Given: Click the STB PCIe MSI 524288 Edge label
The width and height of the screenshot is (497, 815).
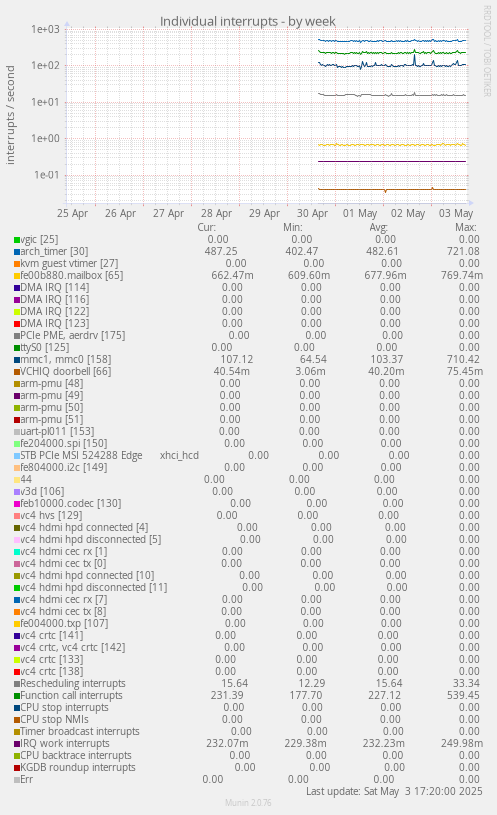Looking at the screenshot, I should click(x=81, y=455).
